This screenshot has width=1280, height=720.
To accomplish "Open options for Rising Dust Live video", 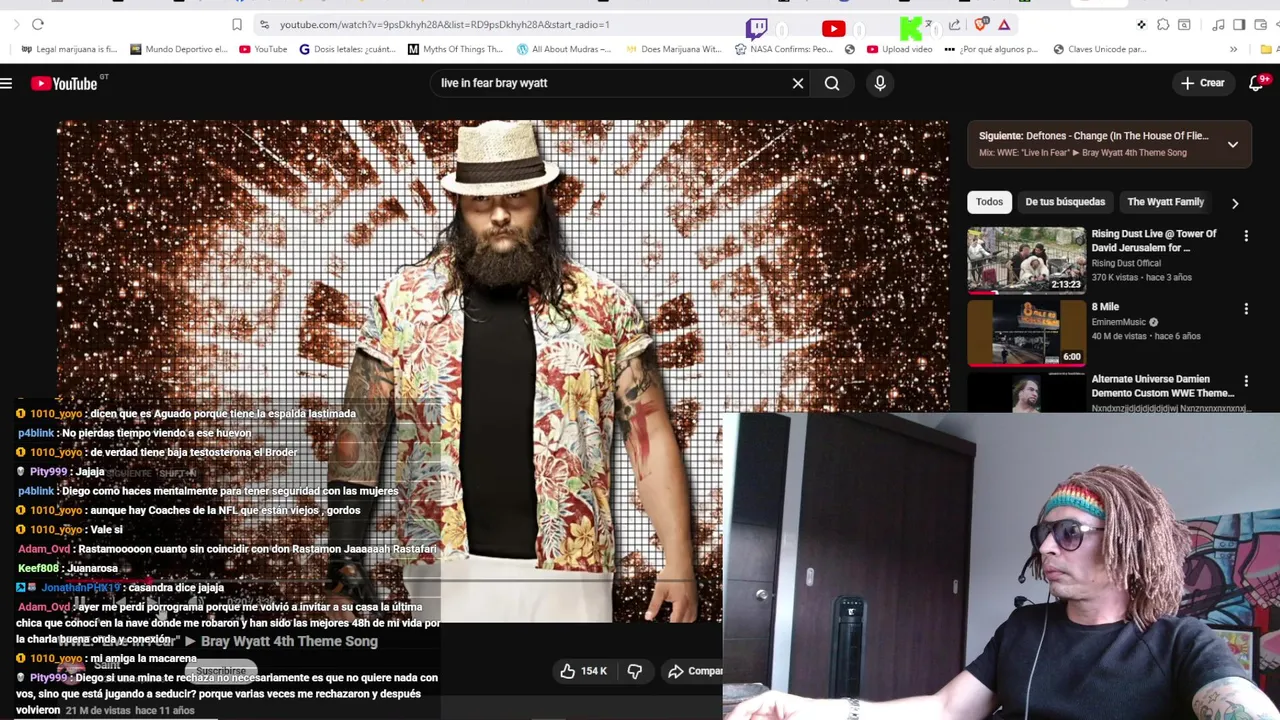I will [x=1246, y=236].
